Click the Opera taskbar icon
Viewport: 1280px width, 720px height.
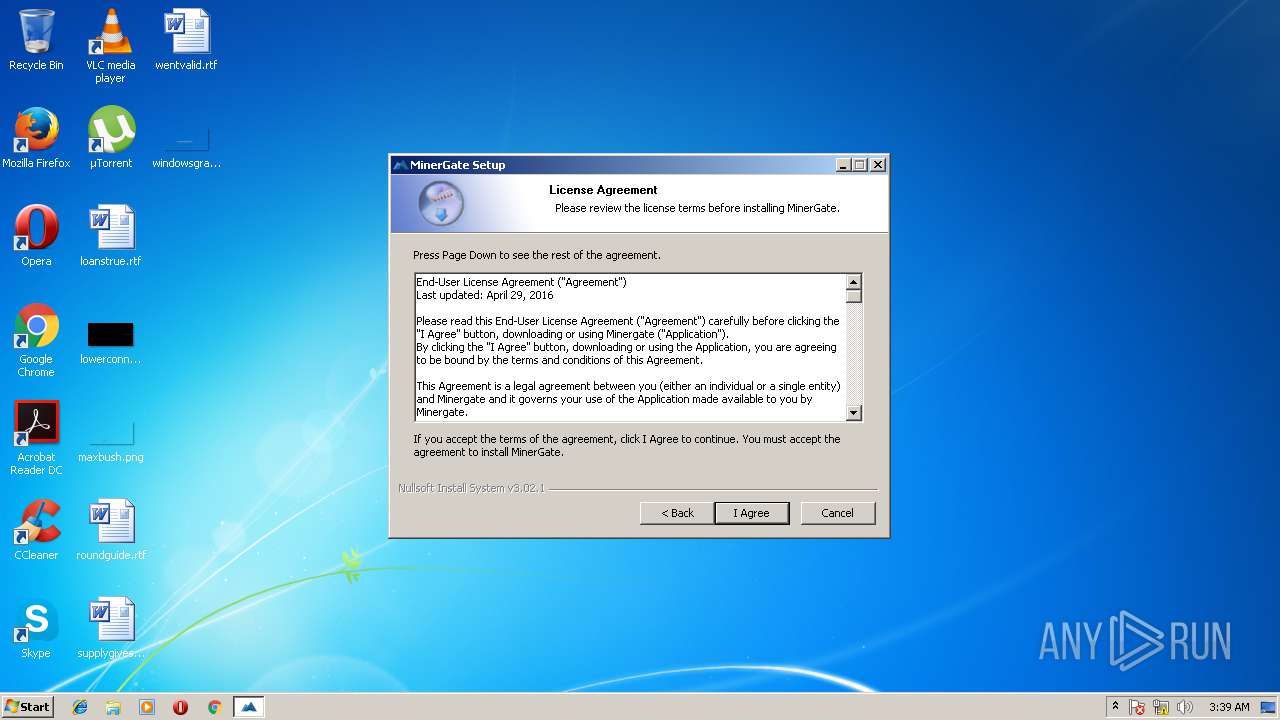click(181, 707)
